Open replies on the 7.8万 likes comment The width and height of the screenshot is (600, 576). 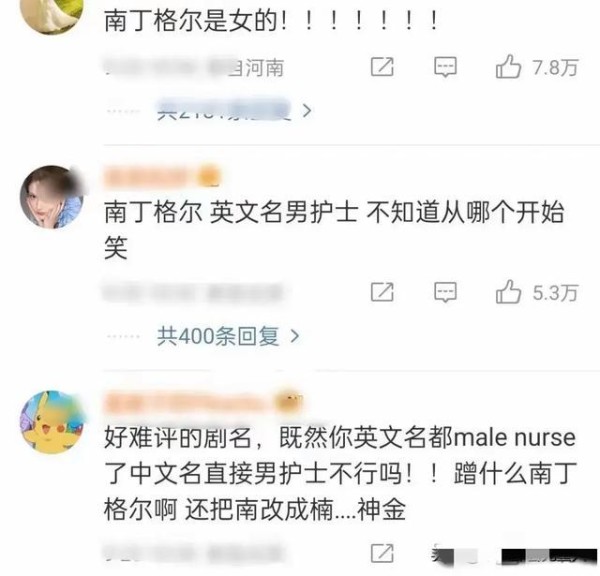[x=445, y=67]
